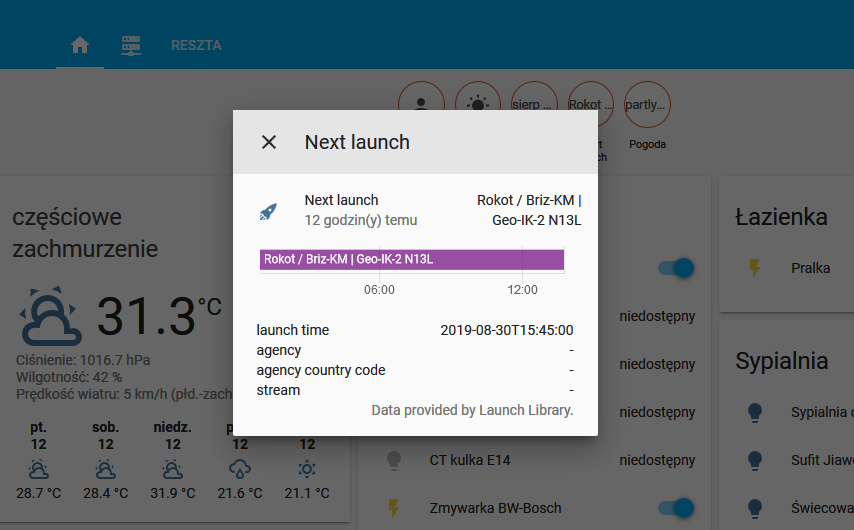Open the sun badge

pos(478,102)
